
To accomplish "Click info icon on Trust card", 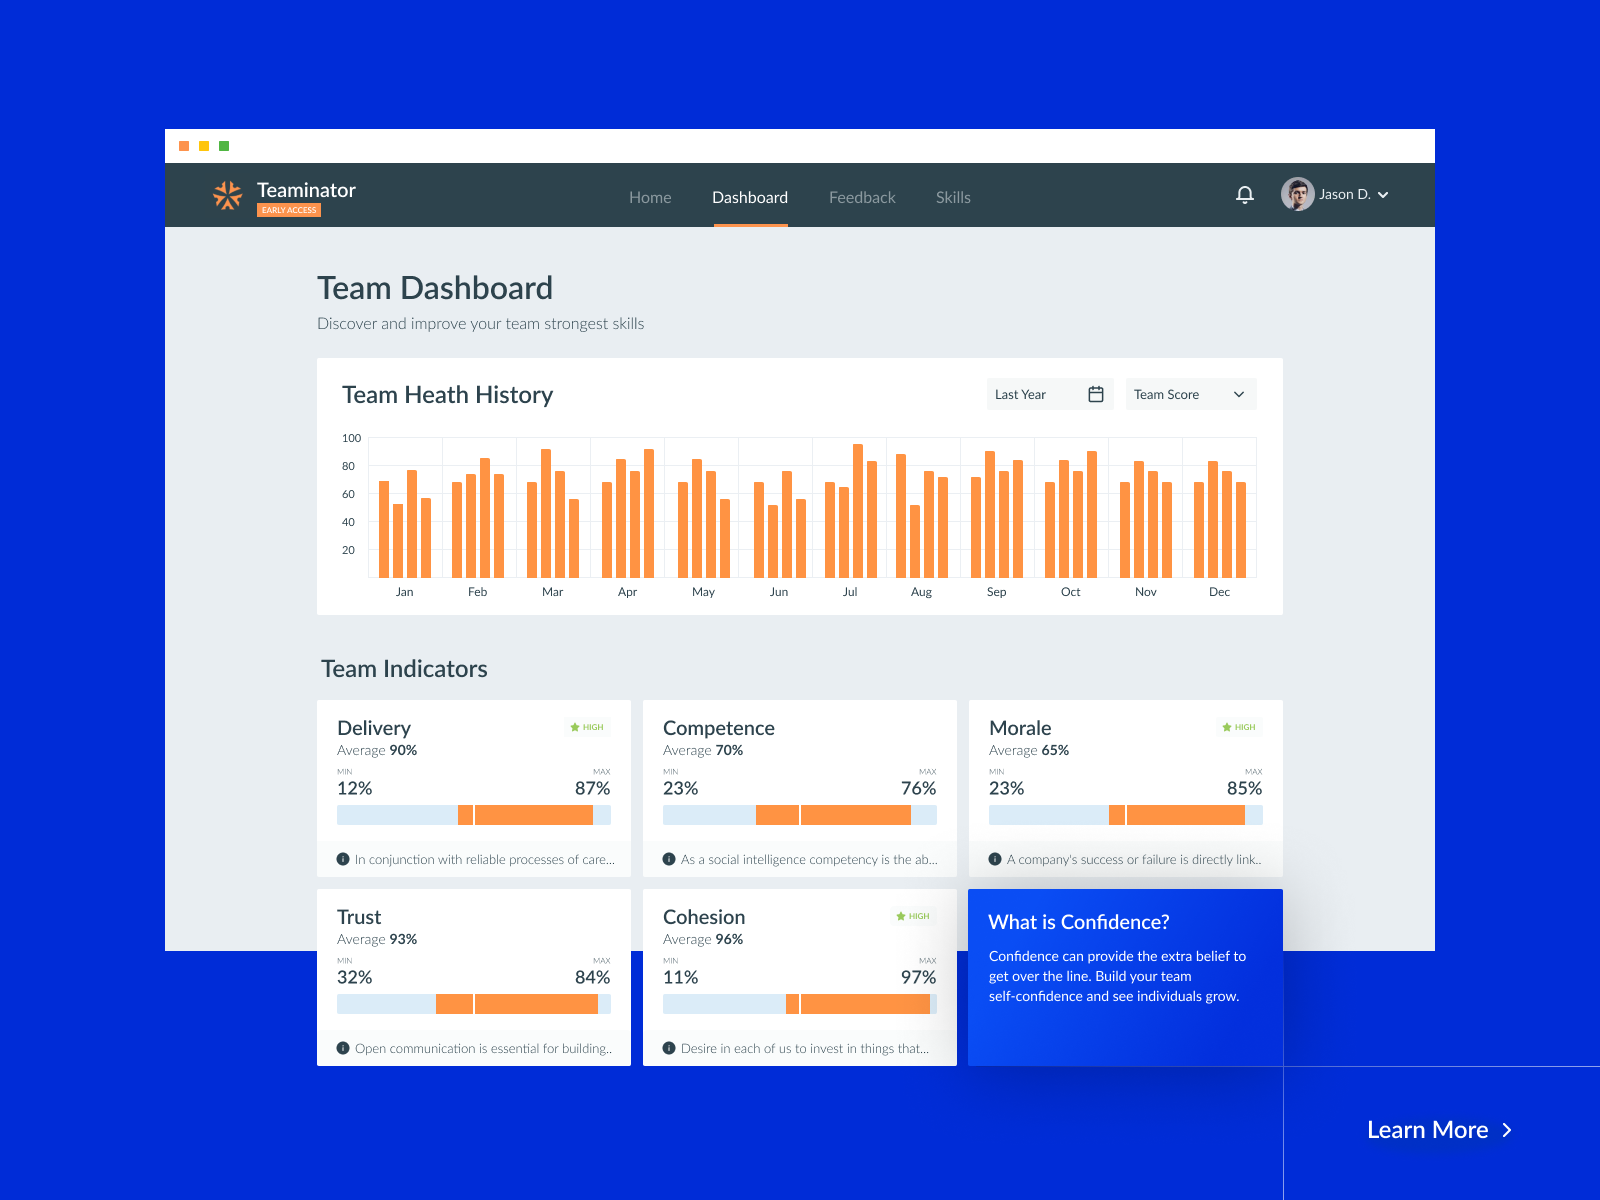I will [343, 1048].
